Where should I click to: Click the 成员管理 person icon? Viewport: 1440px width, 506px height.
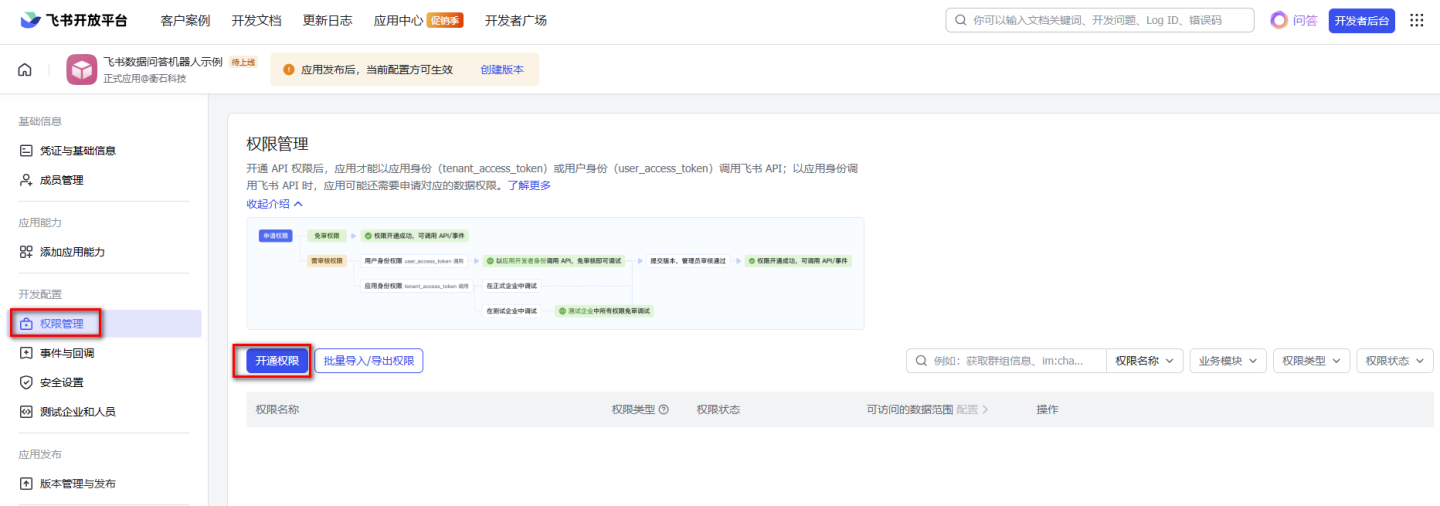tap(26, 180)
